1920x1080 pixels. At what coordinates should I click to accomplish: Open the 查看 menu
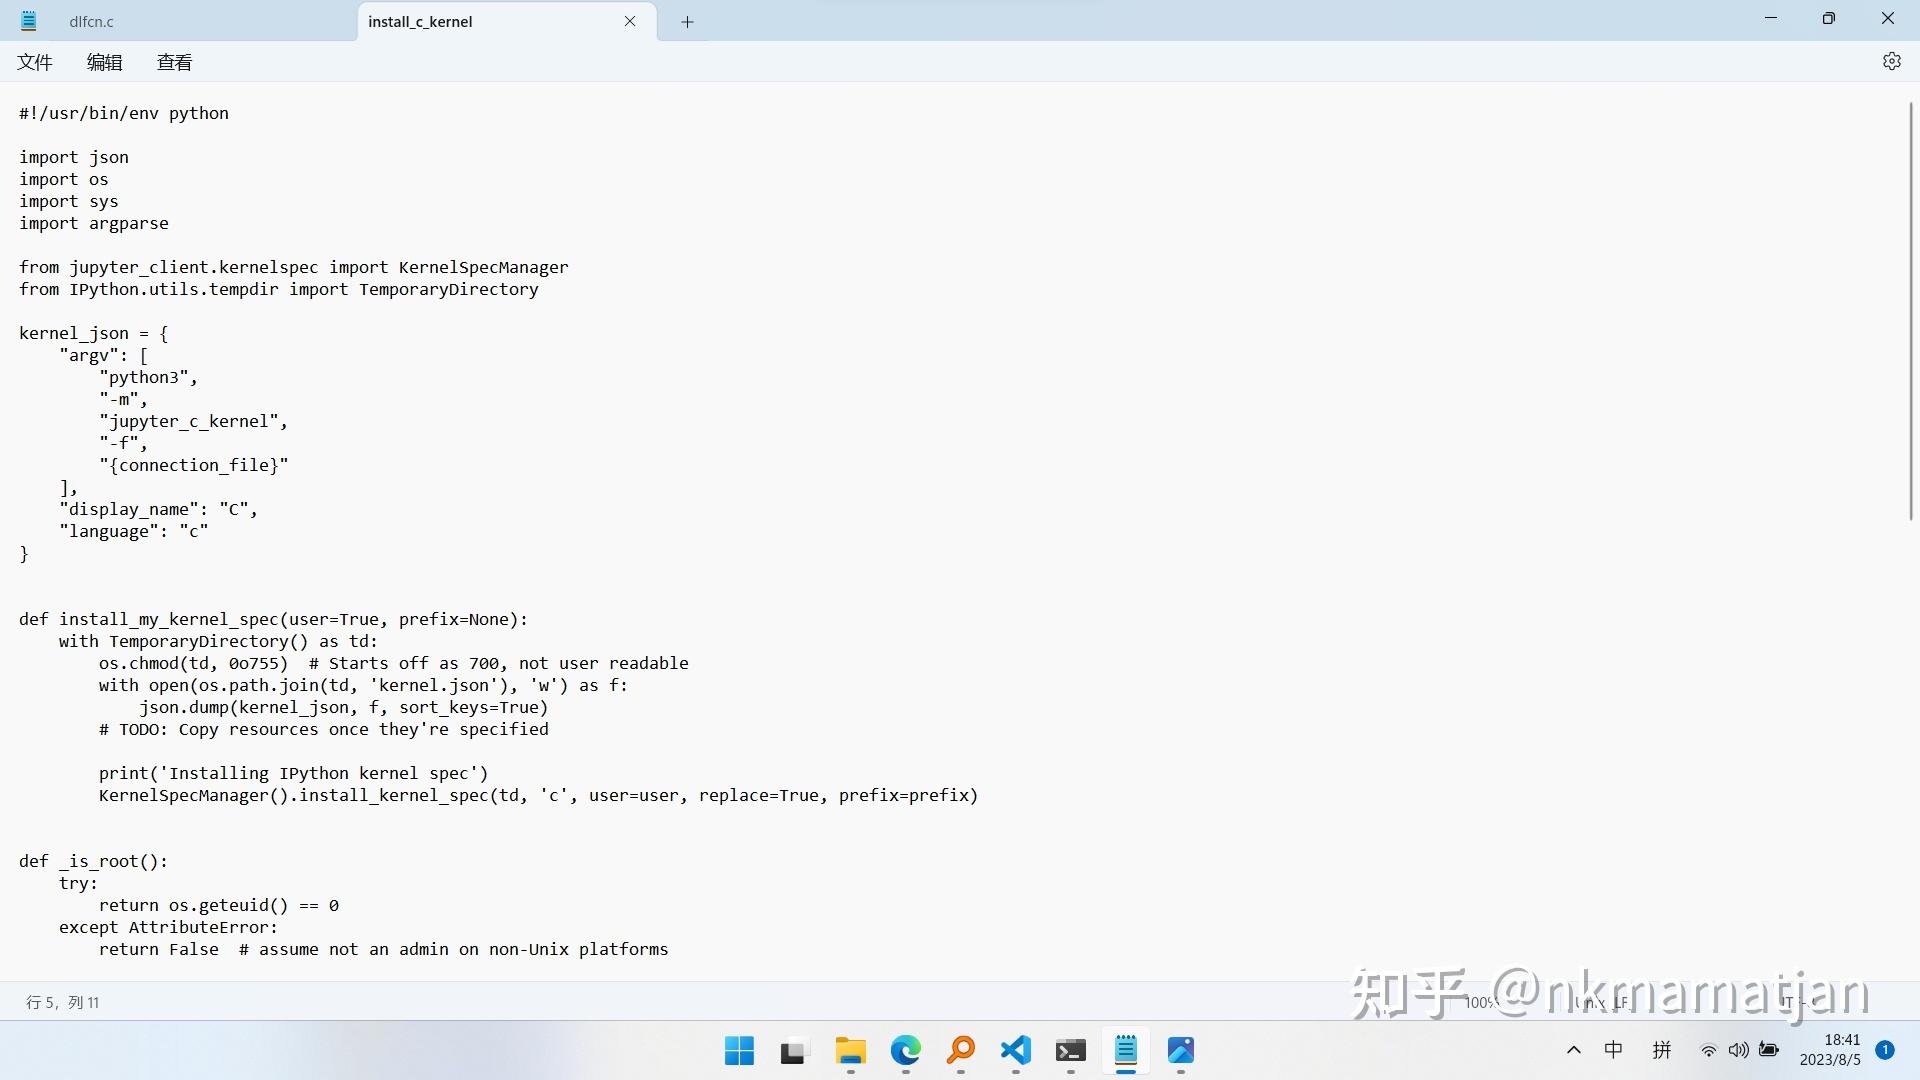[x=174, y=61]
